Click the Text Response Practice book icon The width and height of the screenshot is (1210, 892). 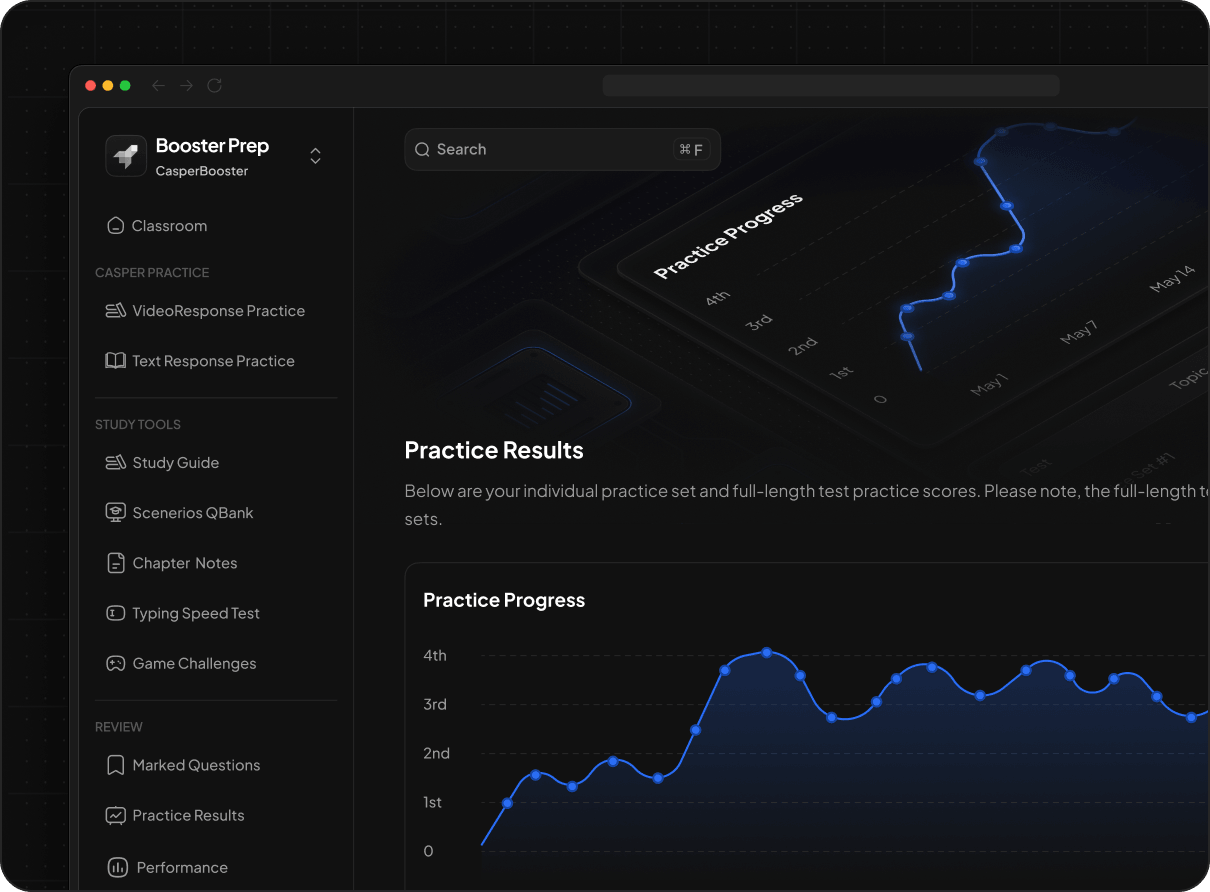click(116, 361)
